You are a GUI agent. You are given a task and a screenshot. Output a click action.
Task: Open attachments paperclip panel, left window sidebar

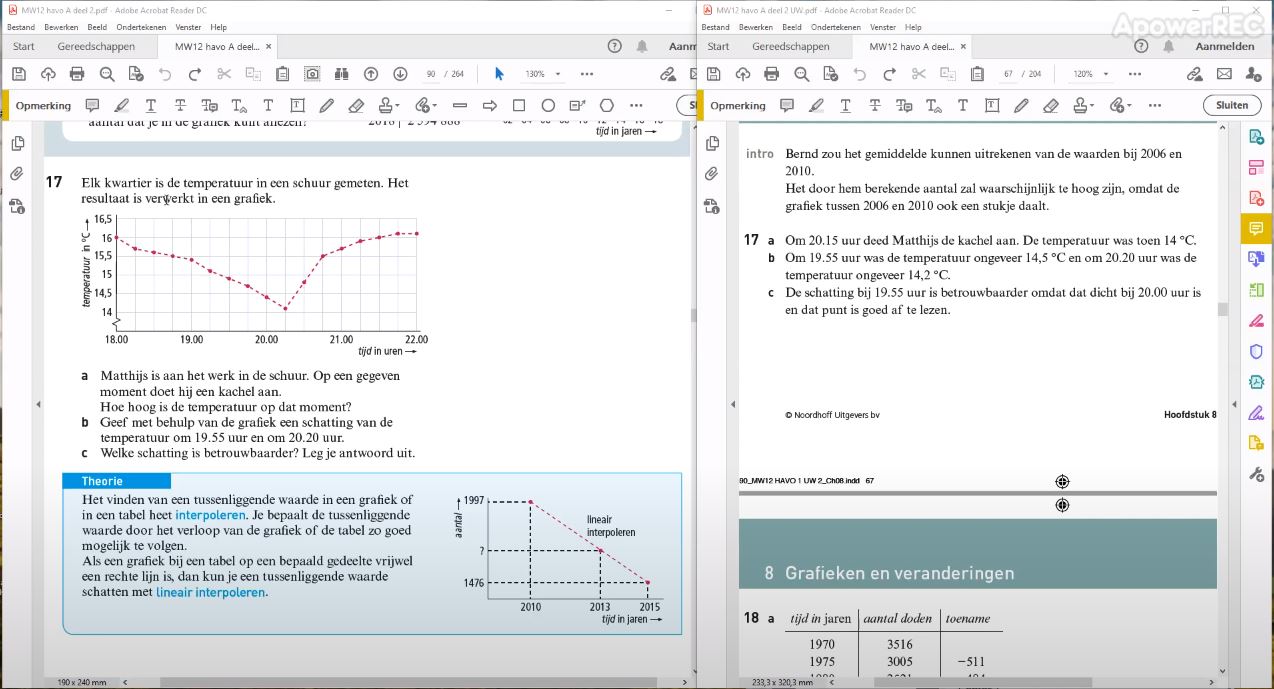pyautogui.click(x=17, y=174)
